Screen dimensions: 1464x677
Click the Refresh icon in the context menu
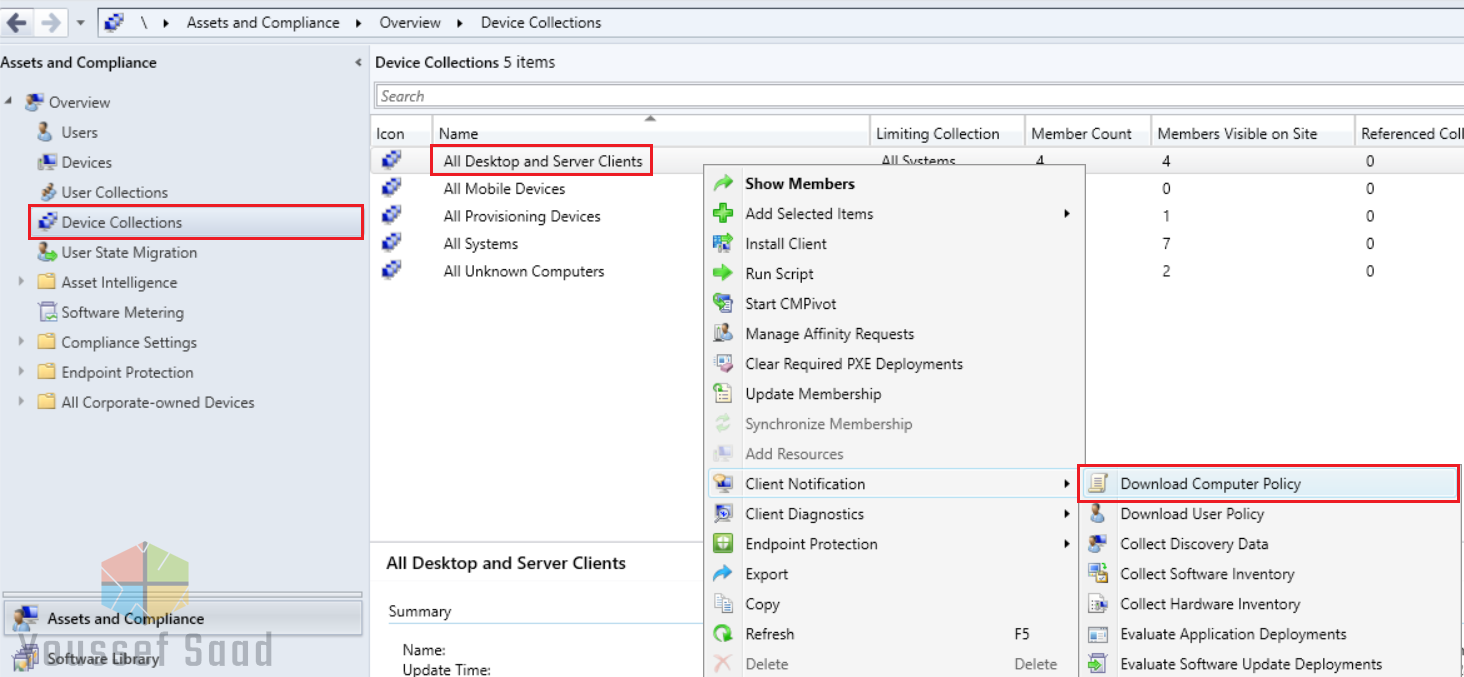point(723,634)
